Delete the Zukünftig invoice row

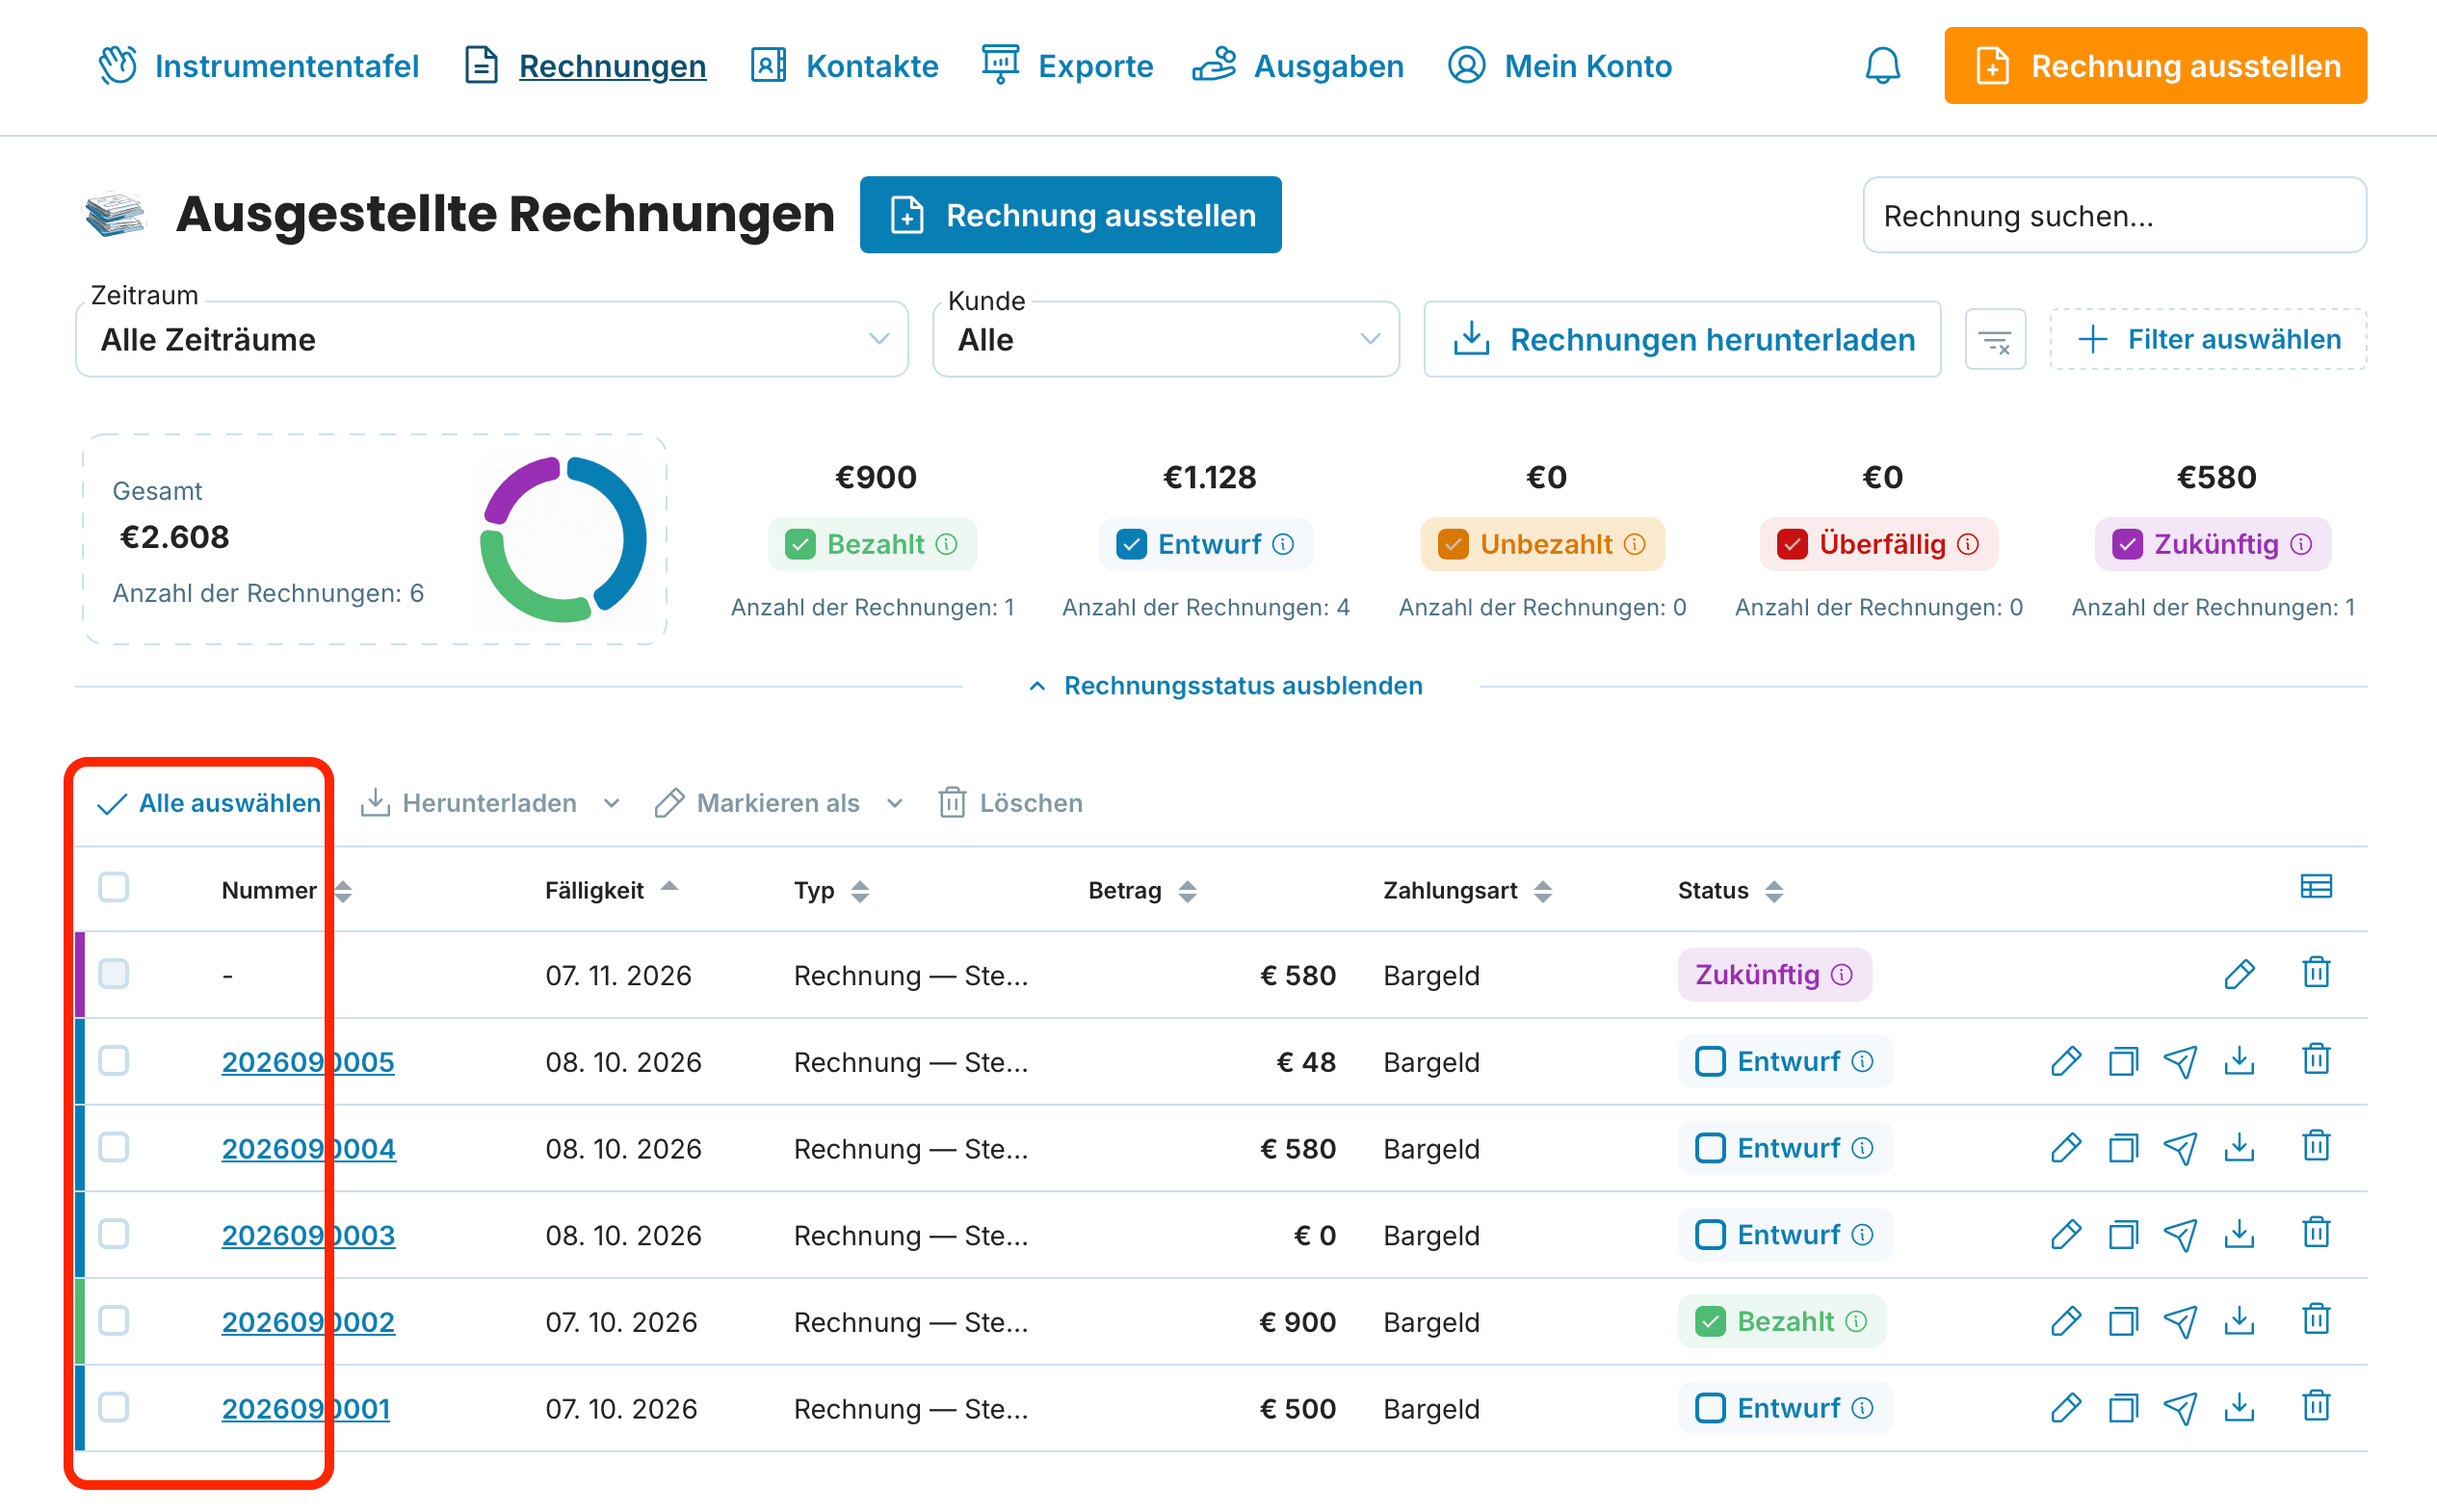[x=2316, y=973]
